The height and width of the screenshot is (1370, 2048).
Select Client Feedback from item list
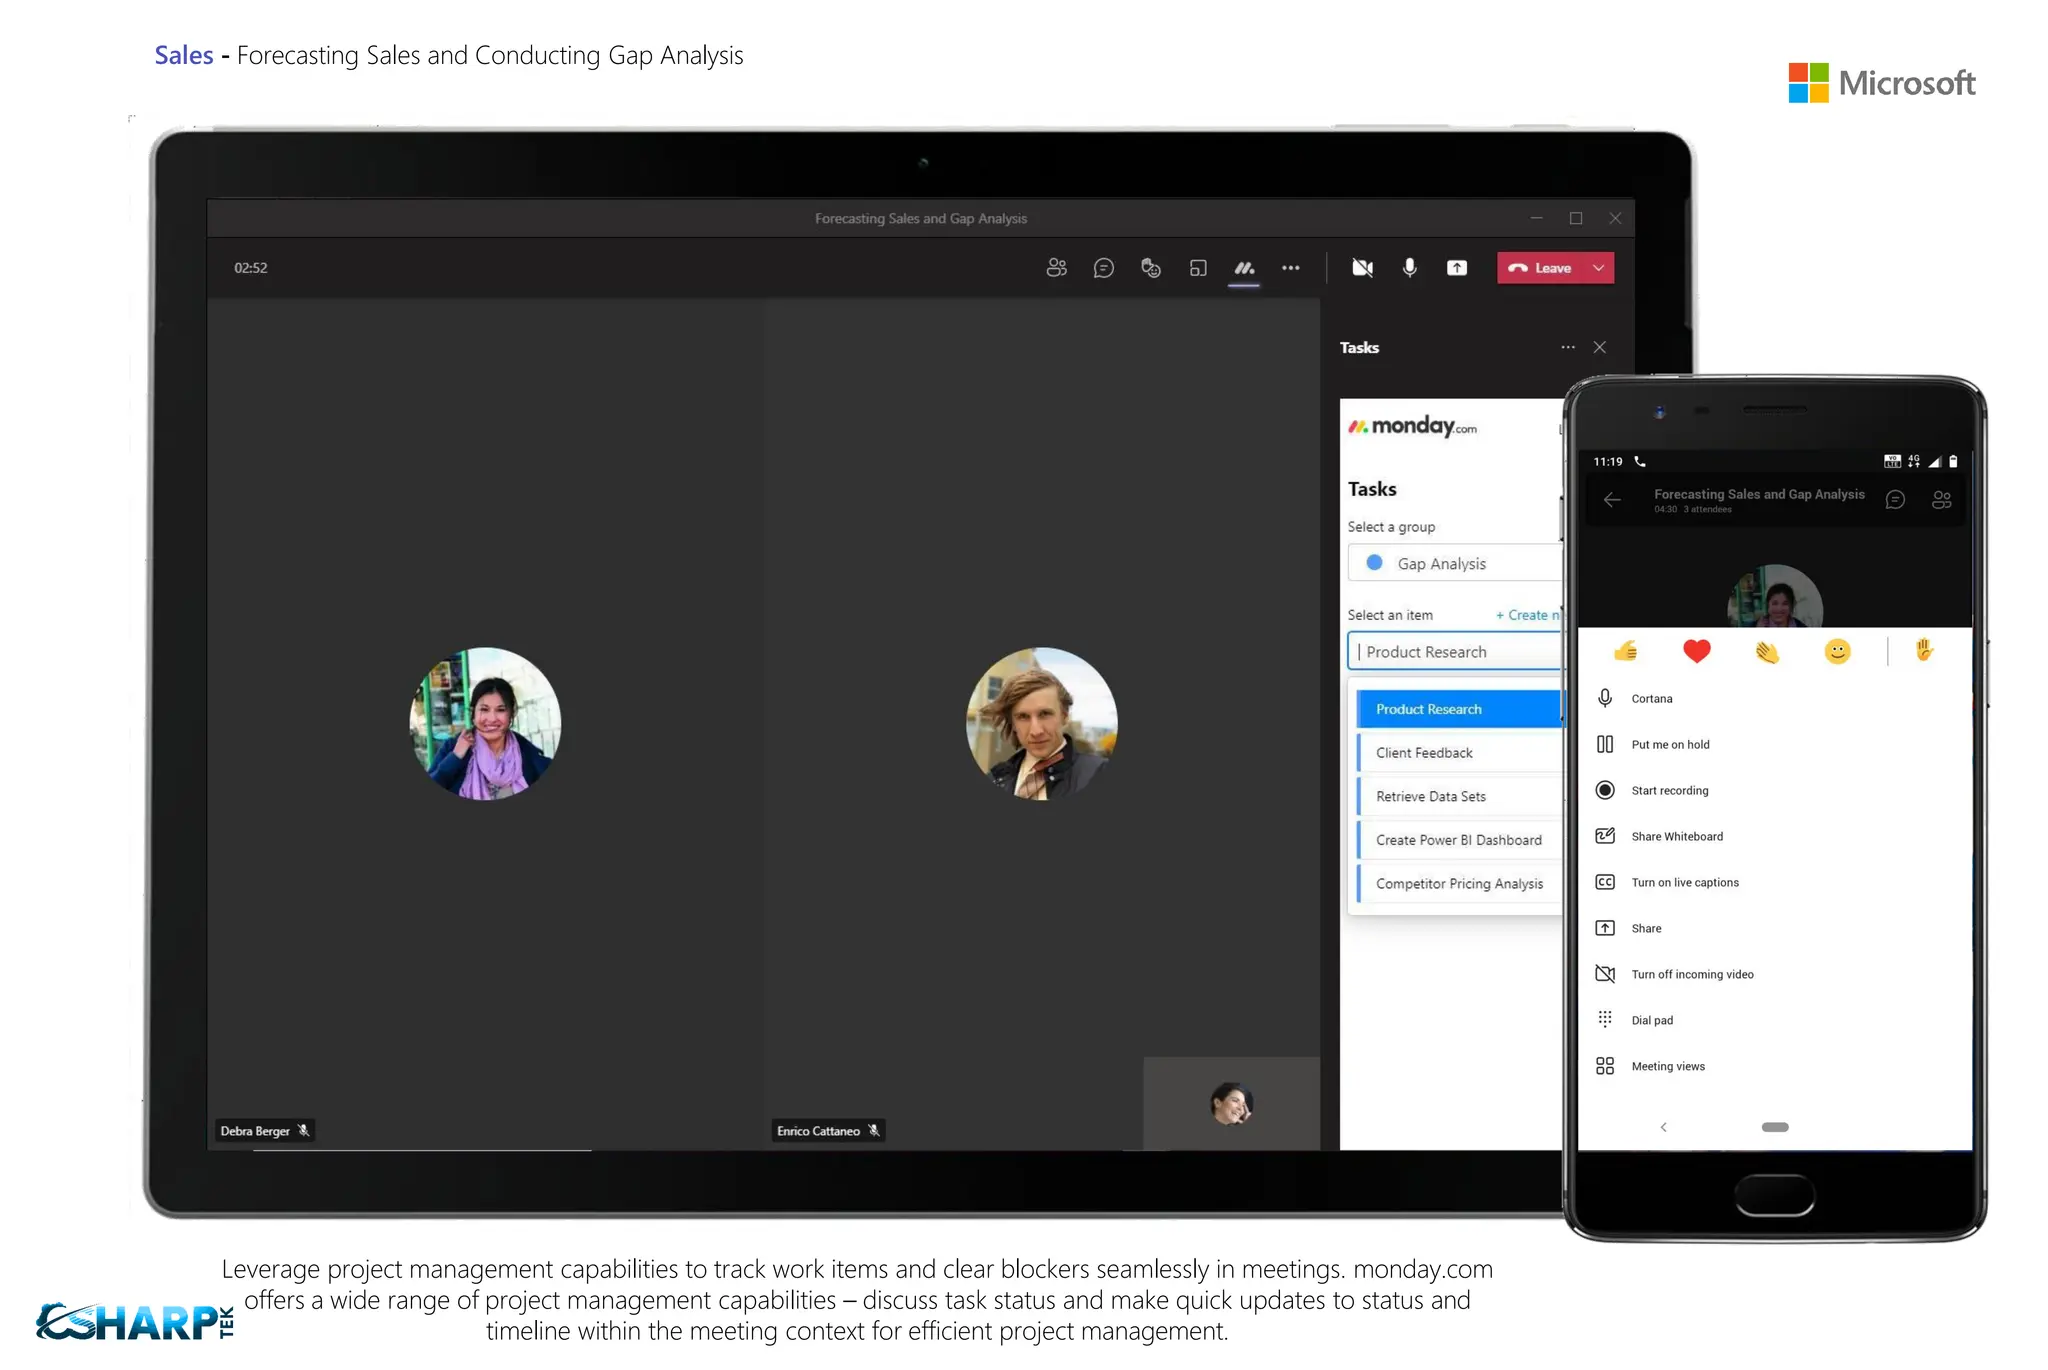tap(1424, 753)
